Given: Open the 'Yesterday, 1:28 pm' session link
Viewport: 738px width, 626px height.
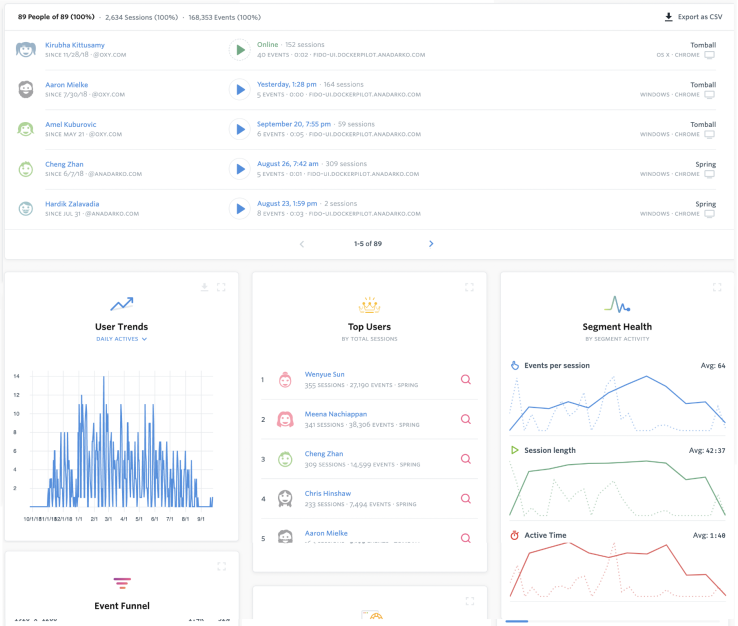Looking at the screenshot, I should [x=287, y=84].
